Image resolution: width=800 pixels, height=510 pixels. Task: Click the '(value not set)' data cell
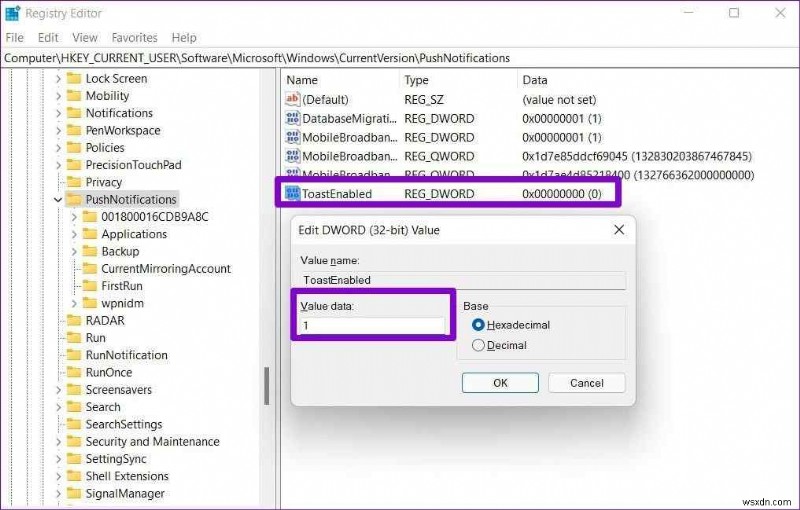pyautogui.click(x=559, y=100)
